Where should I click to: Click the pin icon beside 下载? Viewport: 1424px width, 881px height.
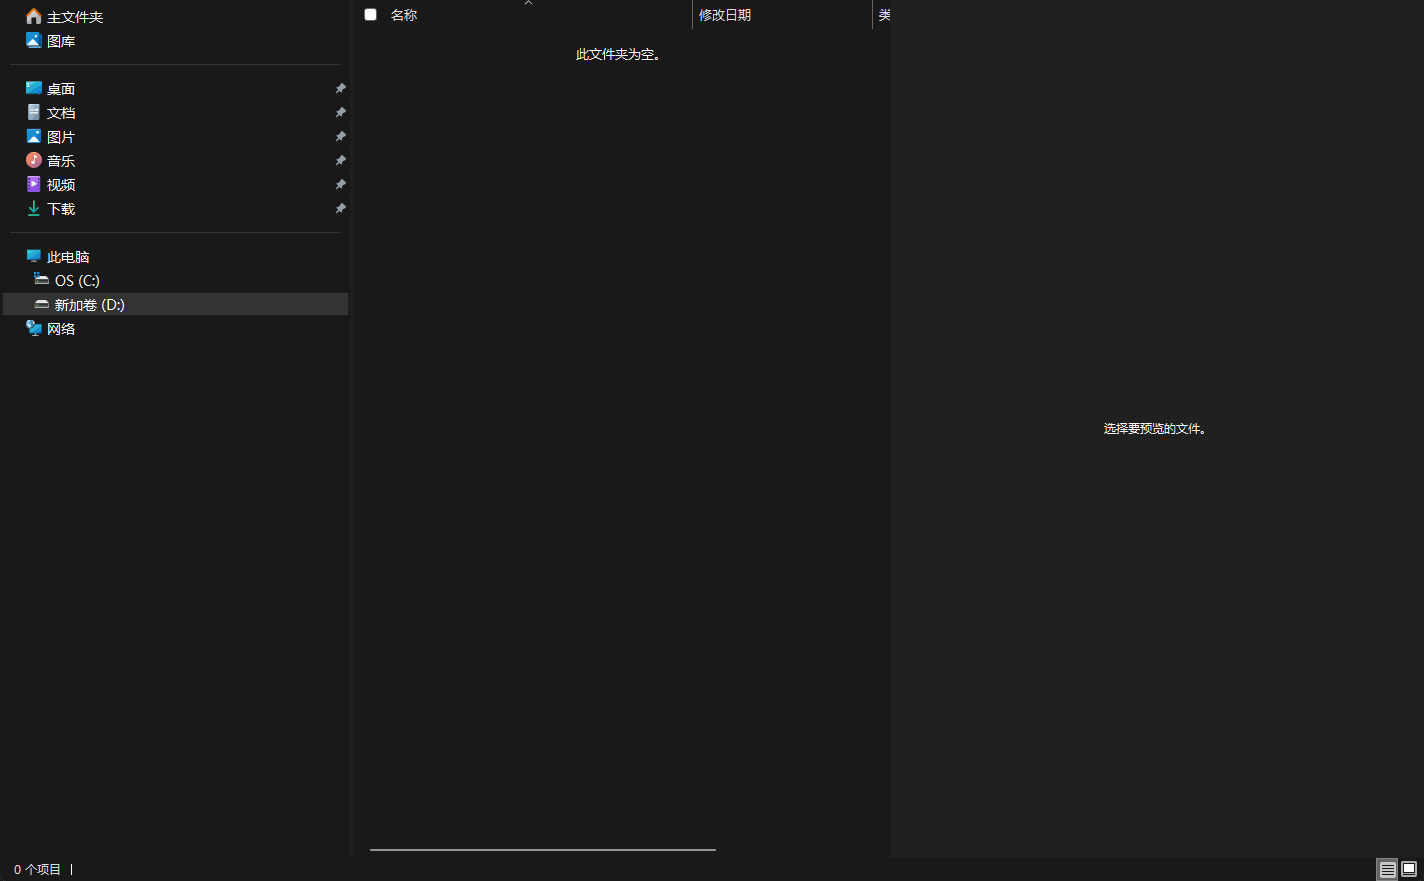[340, 208]
